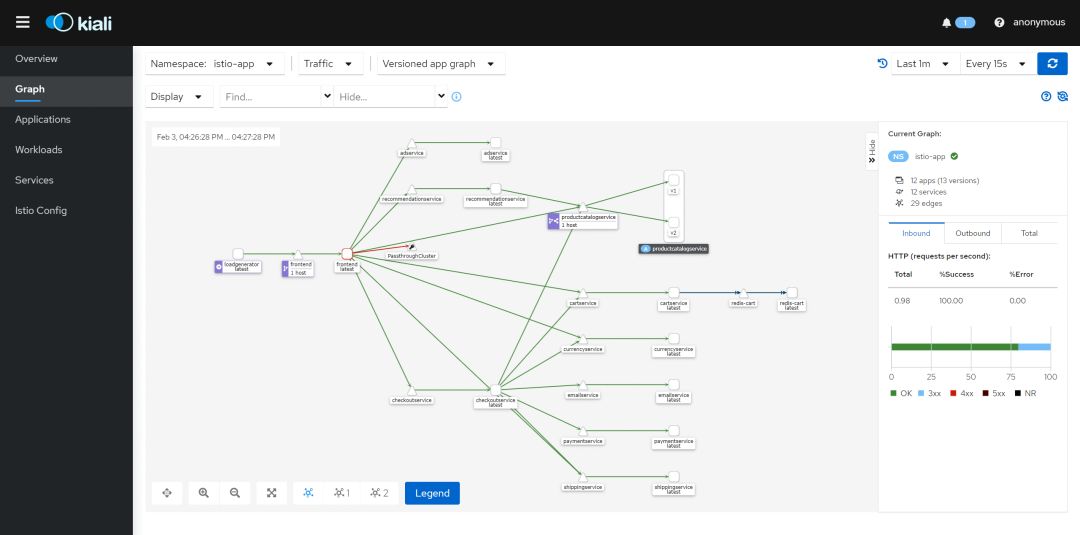Open the hamburger navigation menu
The height and width of the screenshot is (535, 1080).
23,22
